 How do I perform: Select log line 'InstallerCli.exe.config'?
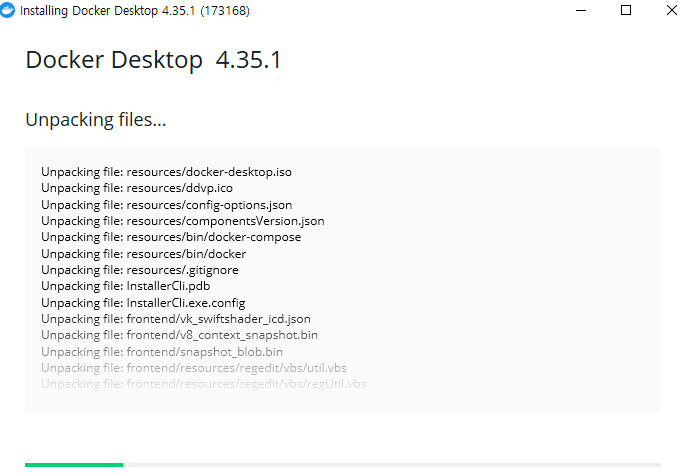(143, 303)
